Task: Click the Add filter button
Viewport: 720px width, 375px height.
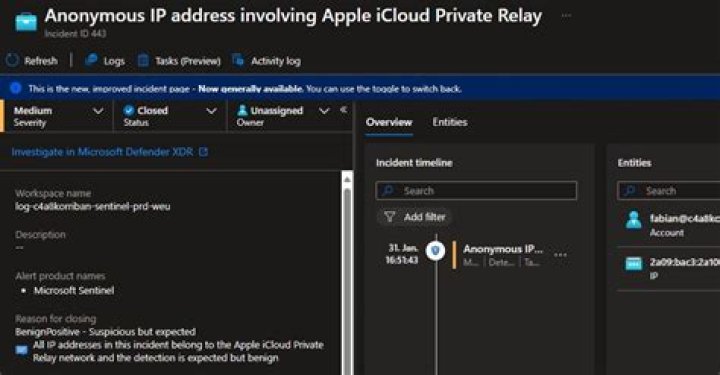Action: coord(415,217)
